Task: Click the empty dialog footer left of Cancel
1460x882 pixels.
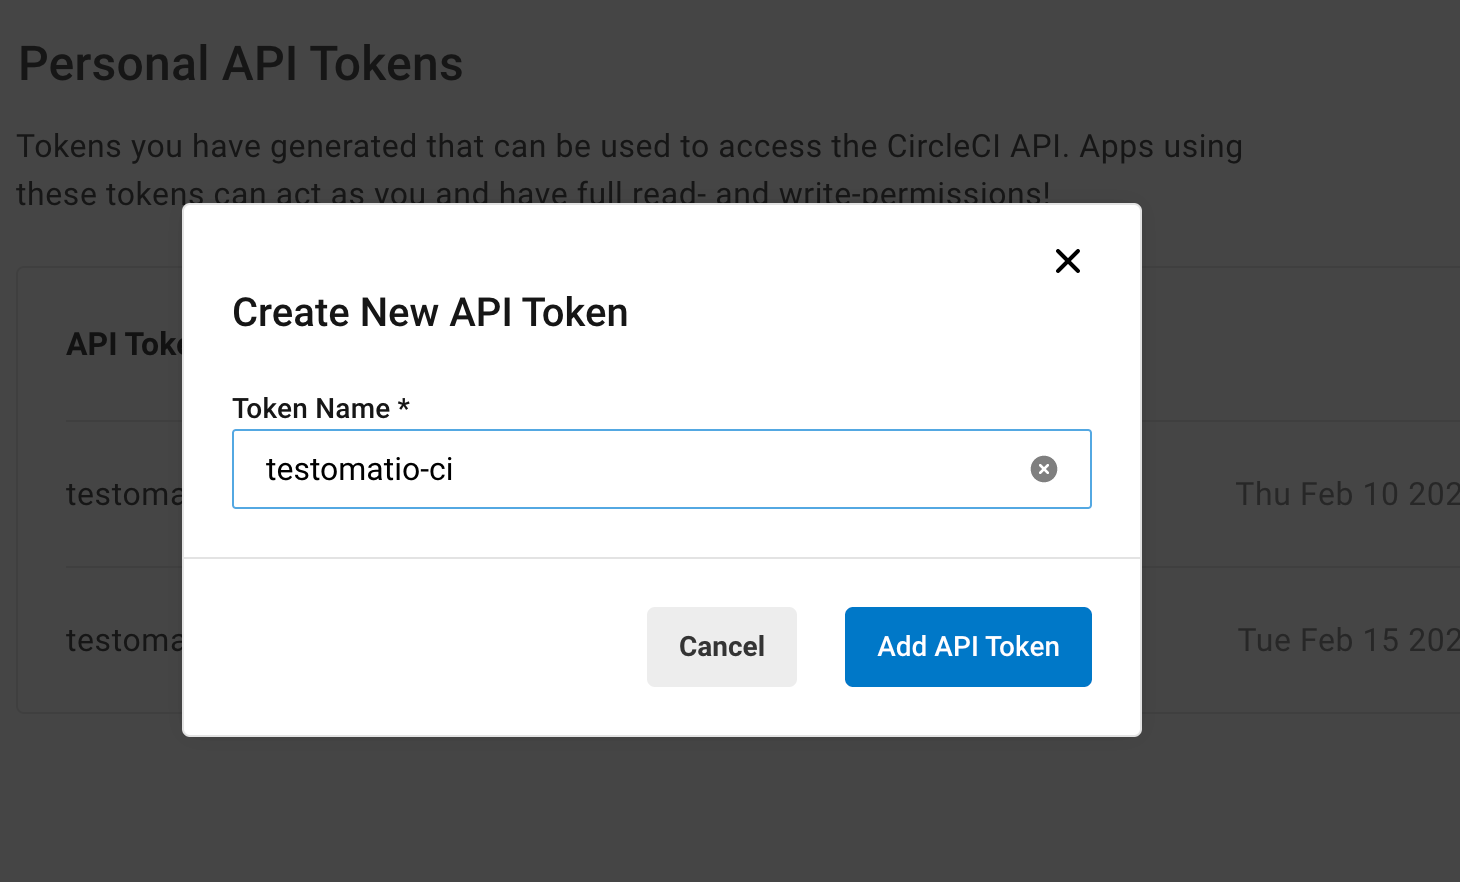Action: pos(414,647)
